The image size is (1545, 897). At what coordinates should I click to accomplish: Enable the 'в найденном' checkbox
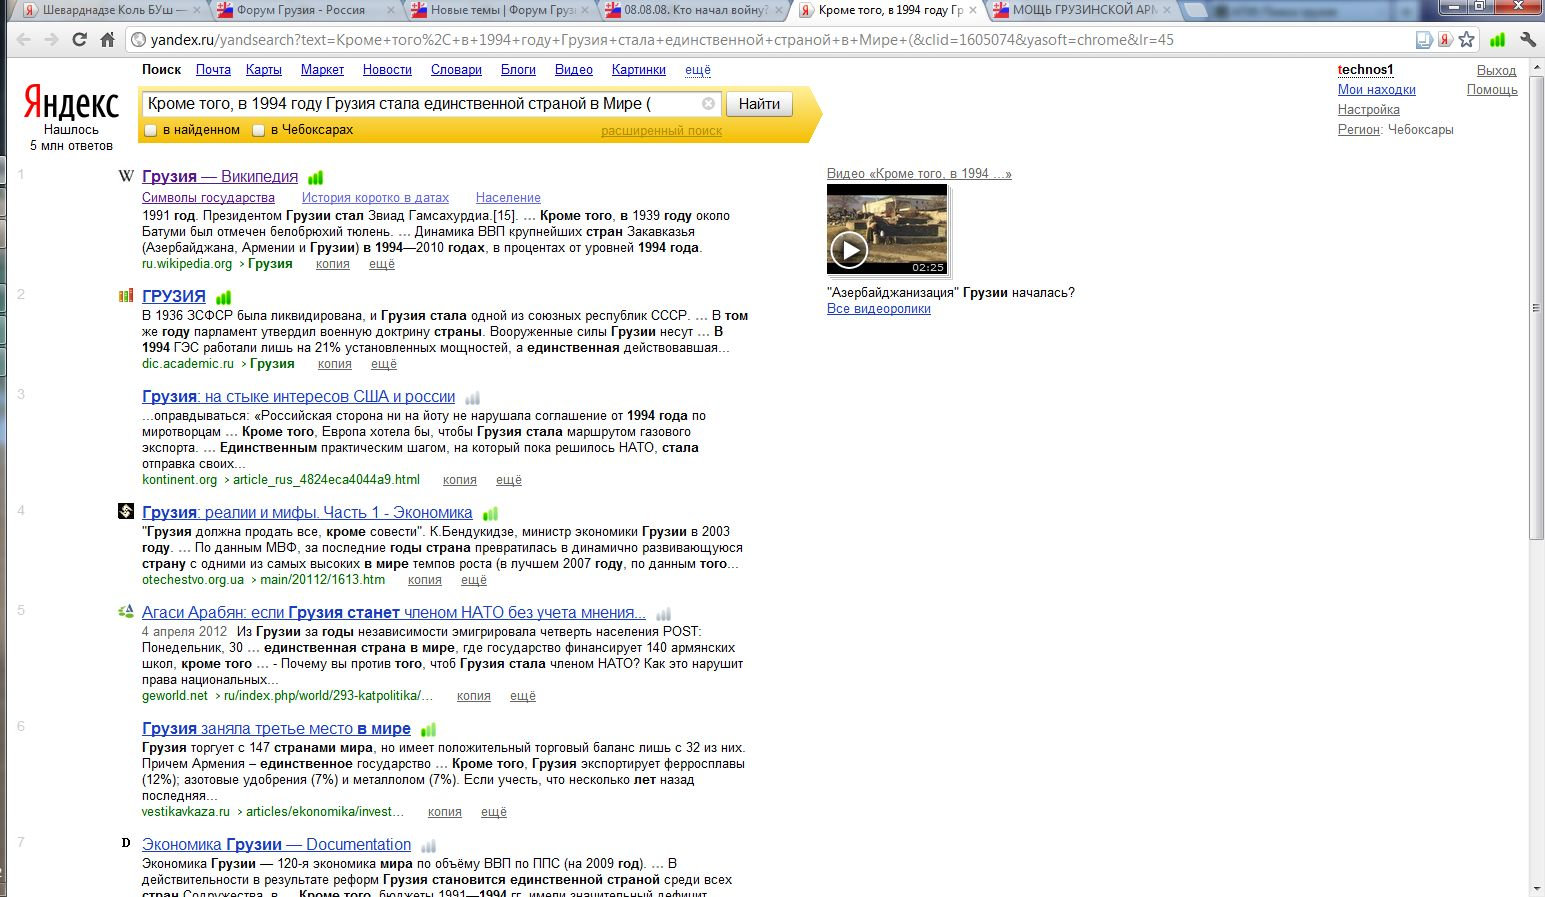(151, 130)
